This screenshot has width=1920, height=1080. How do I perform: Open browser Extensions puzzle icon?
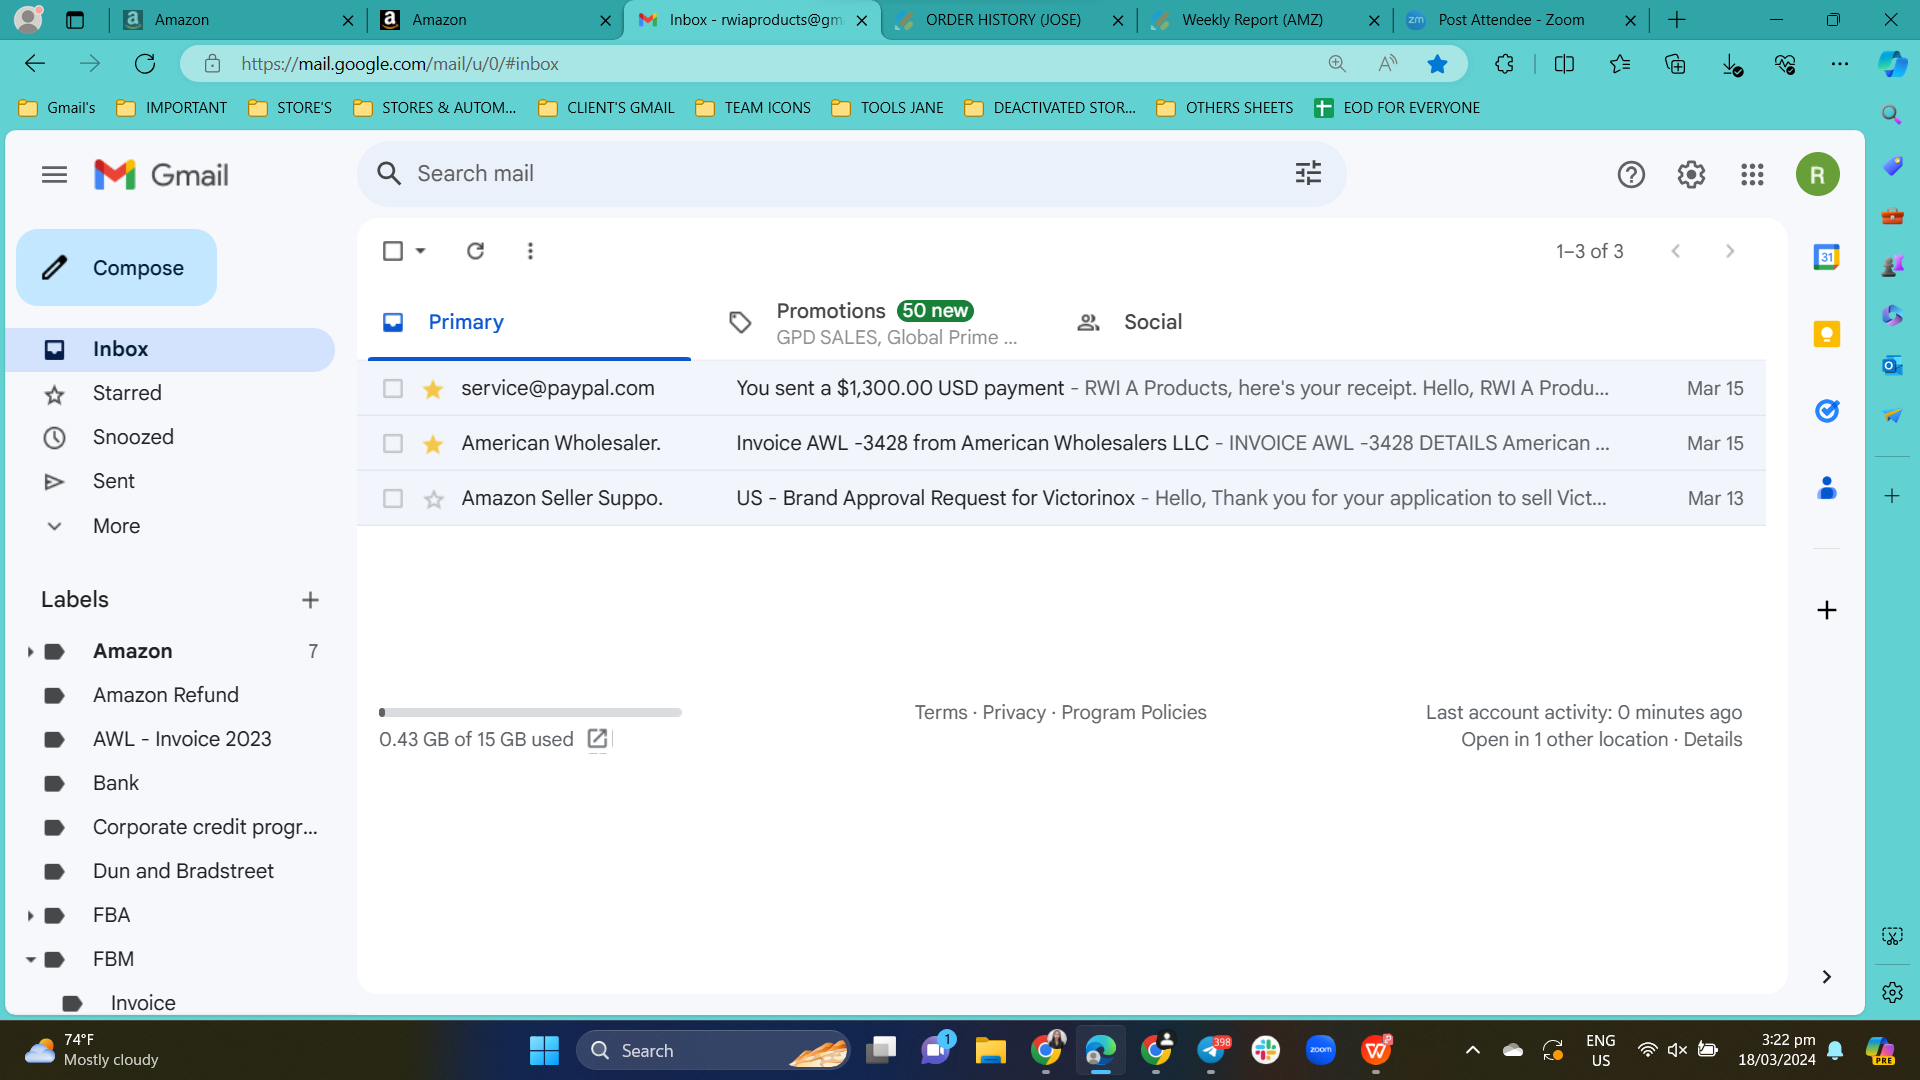click(x=1504, y=64)
